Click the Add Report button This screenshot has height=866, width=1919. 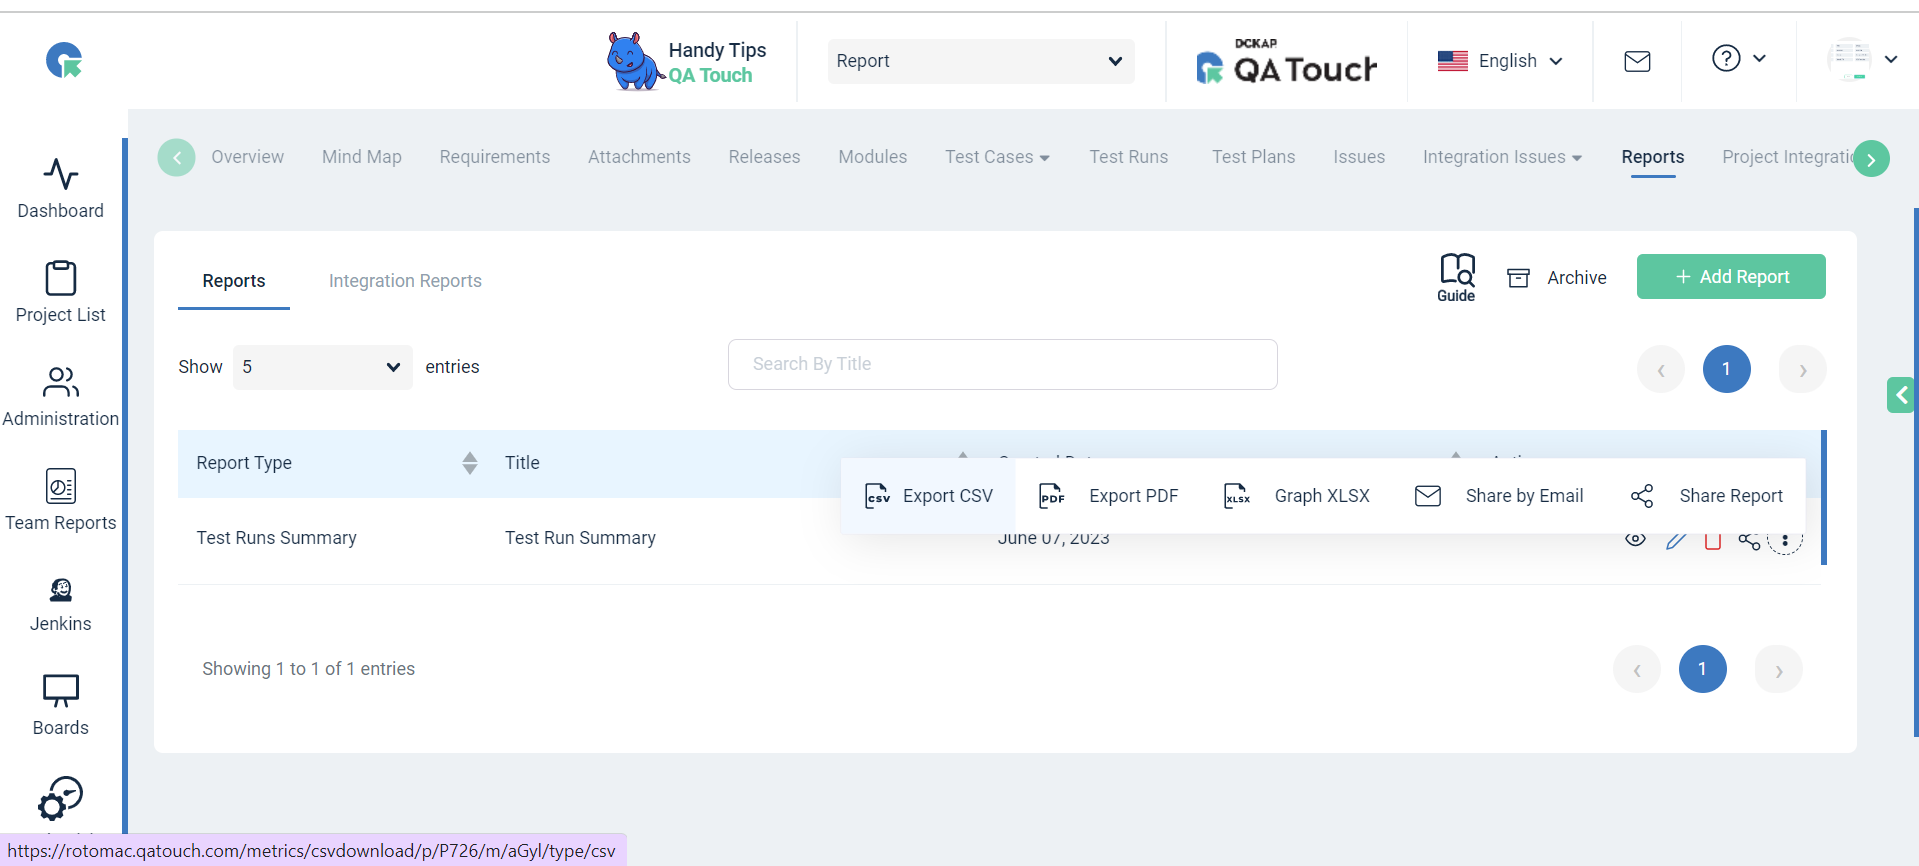coord(1731,277)
